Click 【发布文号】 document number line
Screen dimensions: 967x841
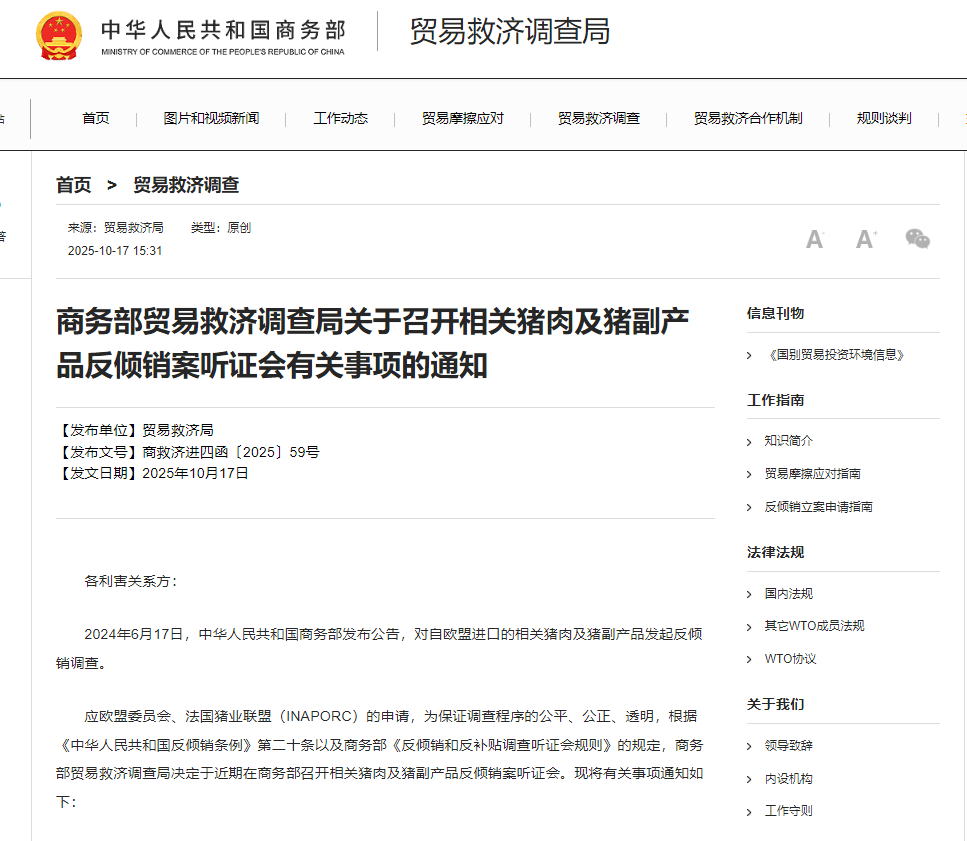[187, 452]
